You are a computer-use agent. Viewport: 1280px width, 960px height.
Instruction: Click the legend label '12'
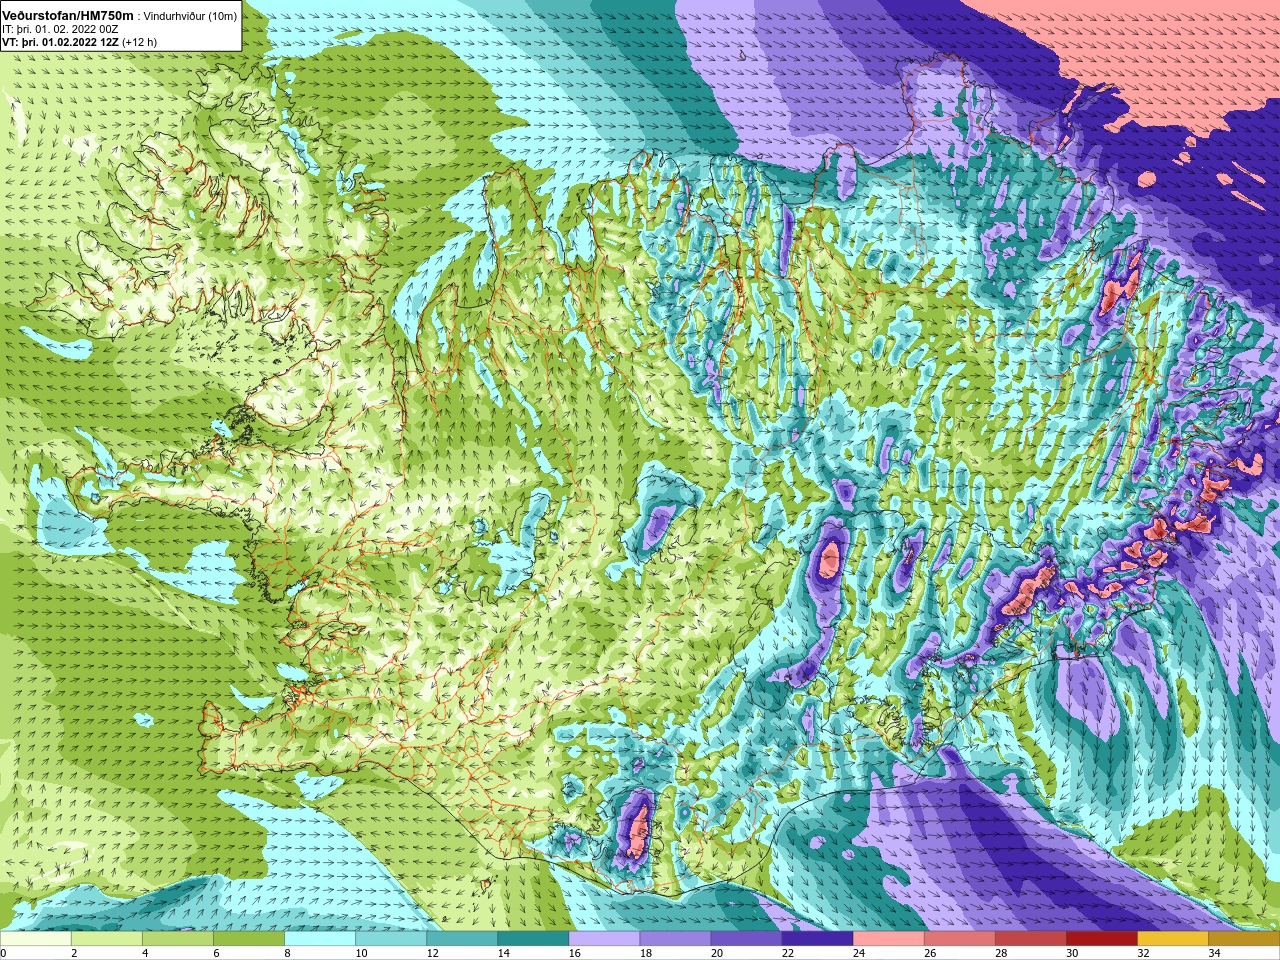(432, 953)
